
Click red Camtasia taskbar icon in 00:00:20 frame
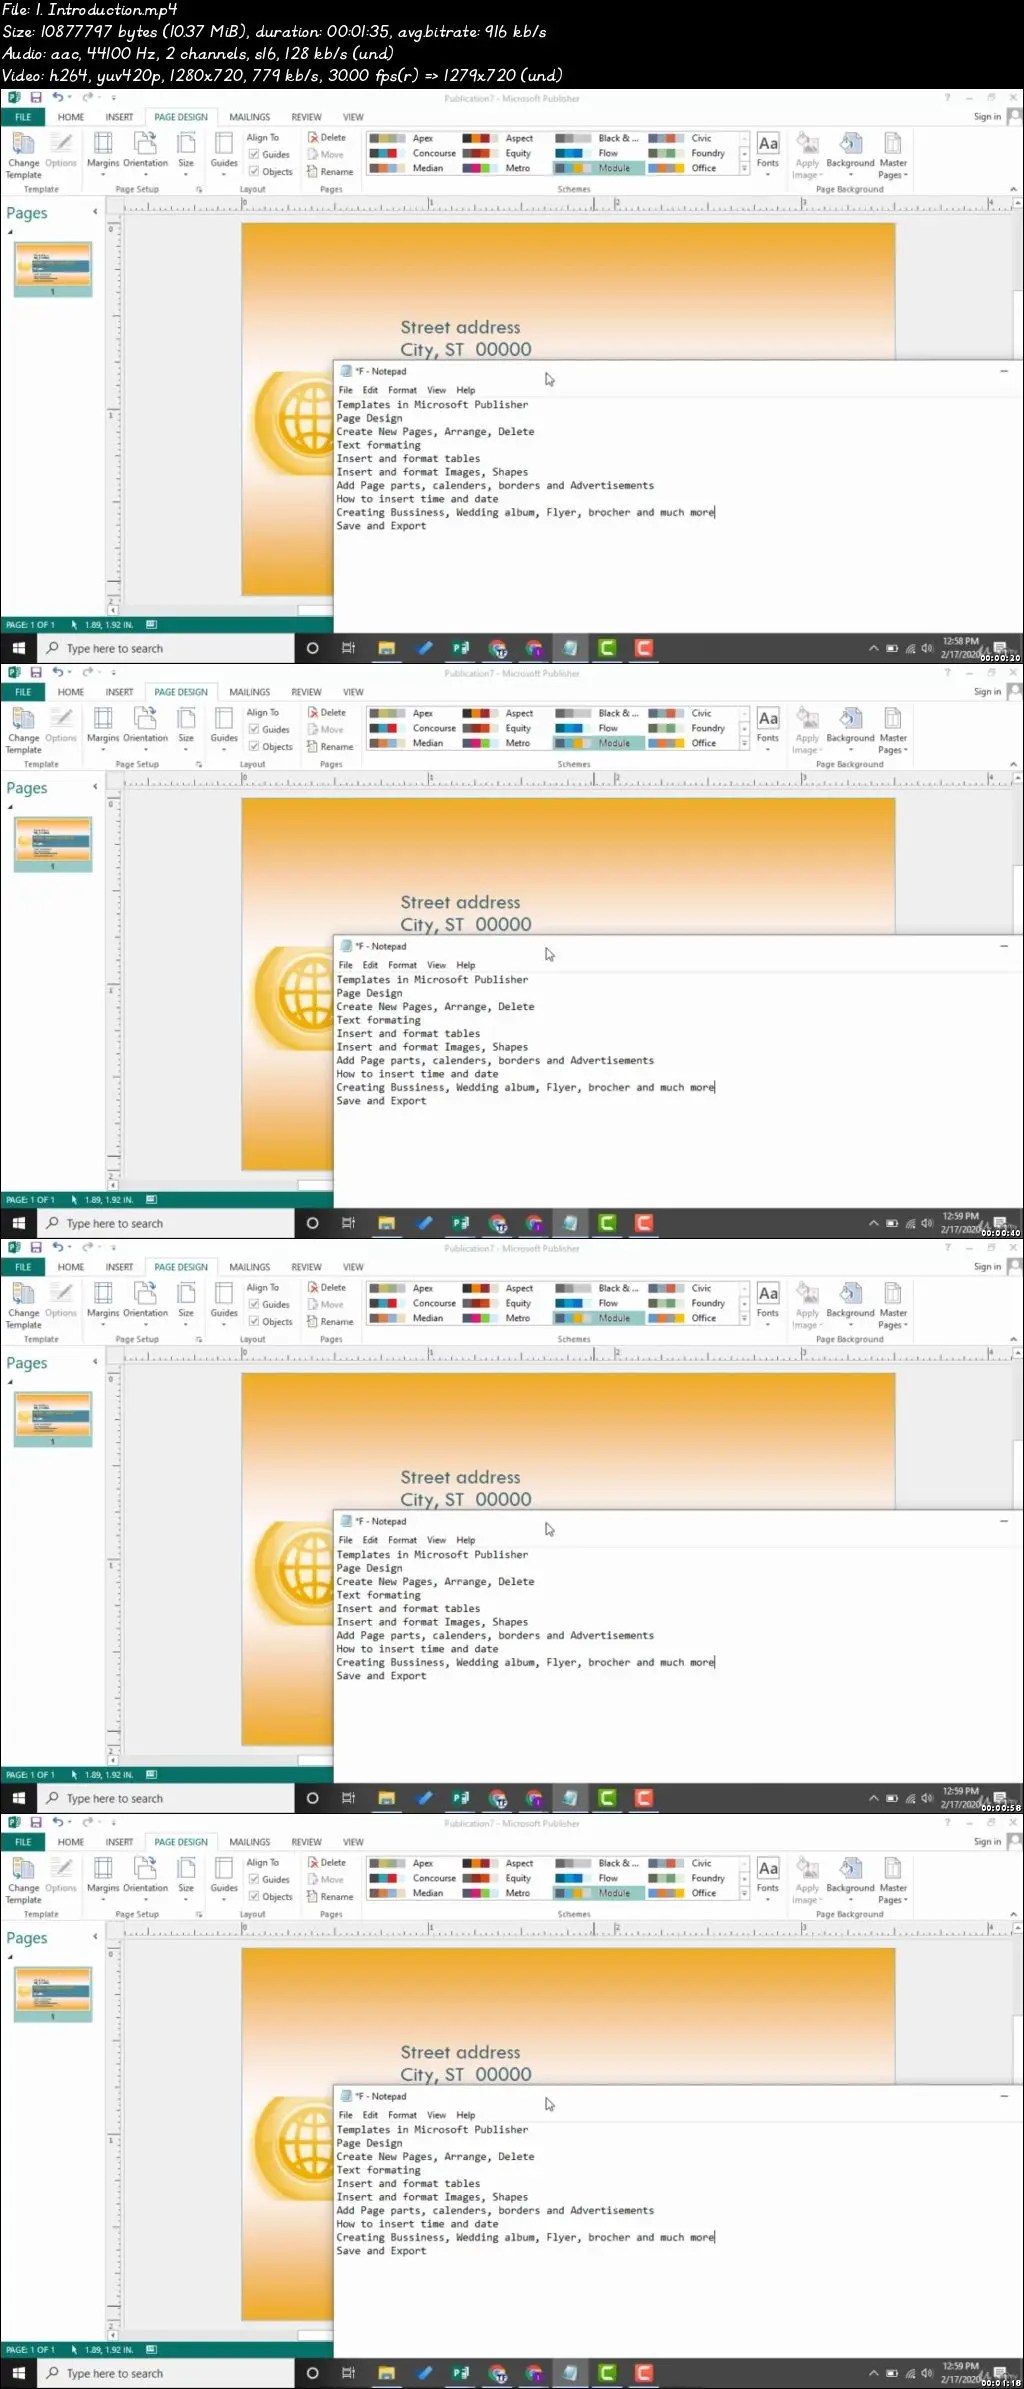tap(644, 648)
